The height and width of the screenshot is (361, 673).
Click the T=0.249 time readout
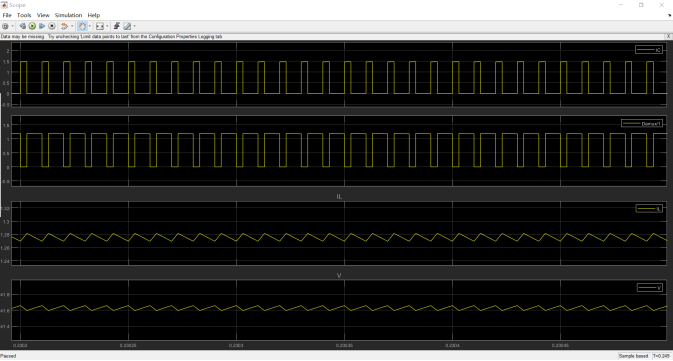[661, 356]
